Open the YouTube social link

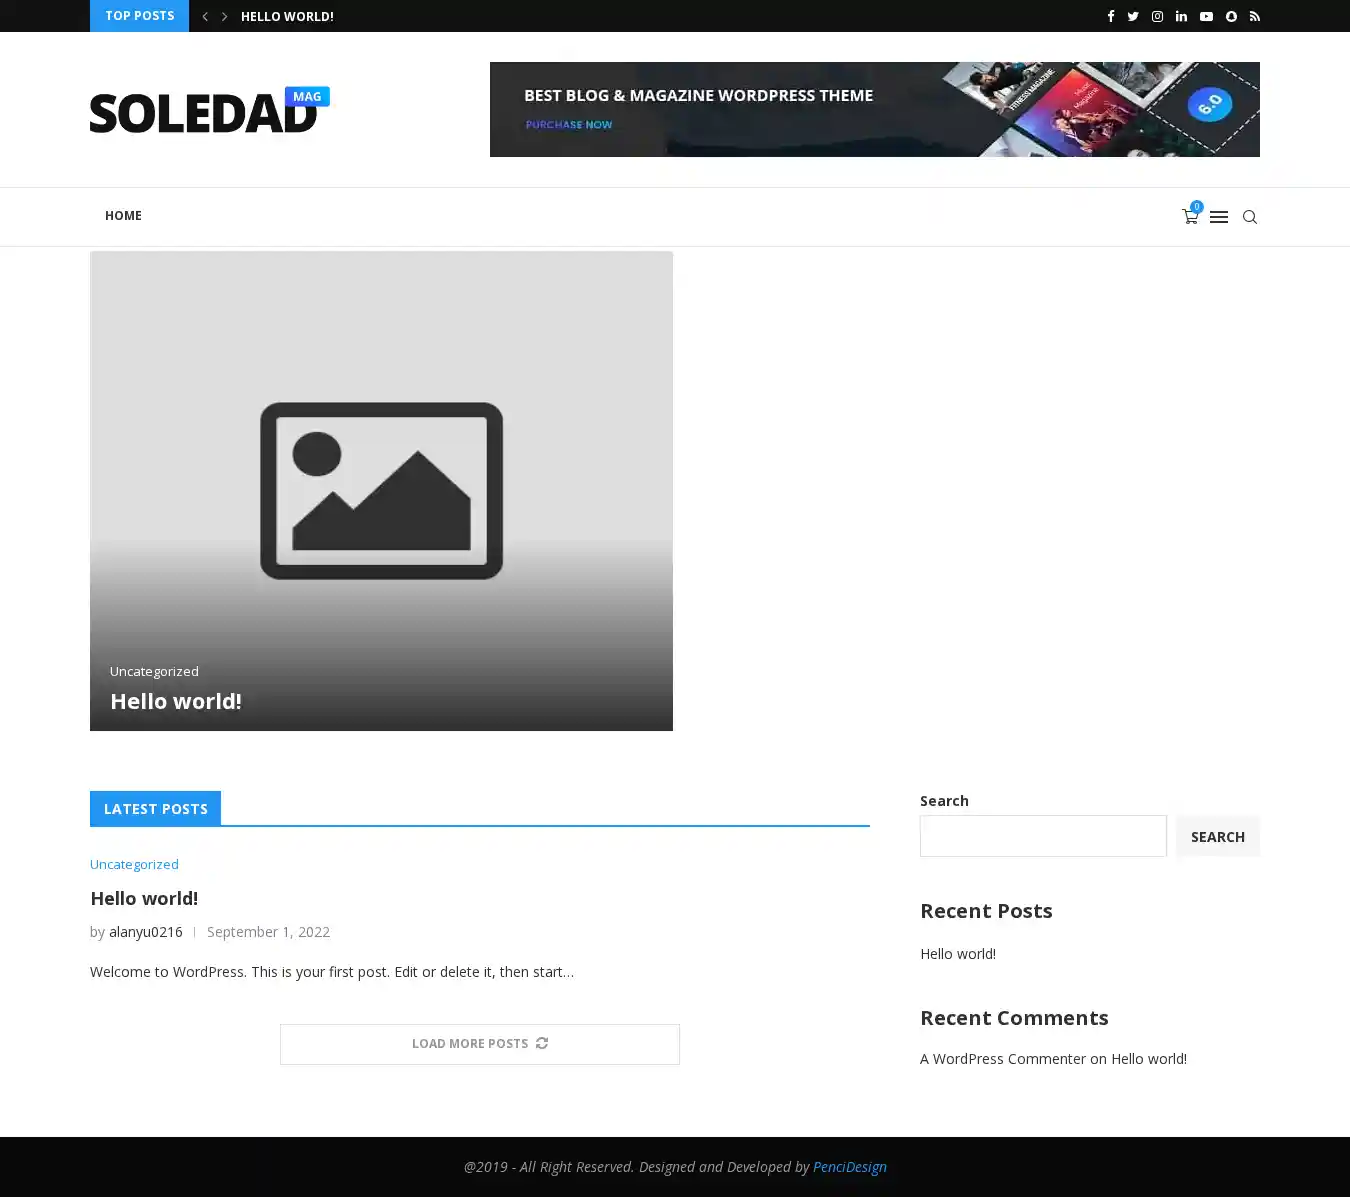1206,16
